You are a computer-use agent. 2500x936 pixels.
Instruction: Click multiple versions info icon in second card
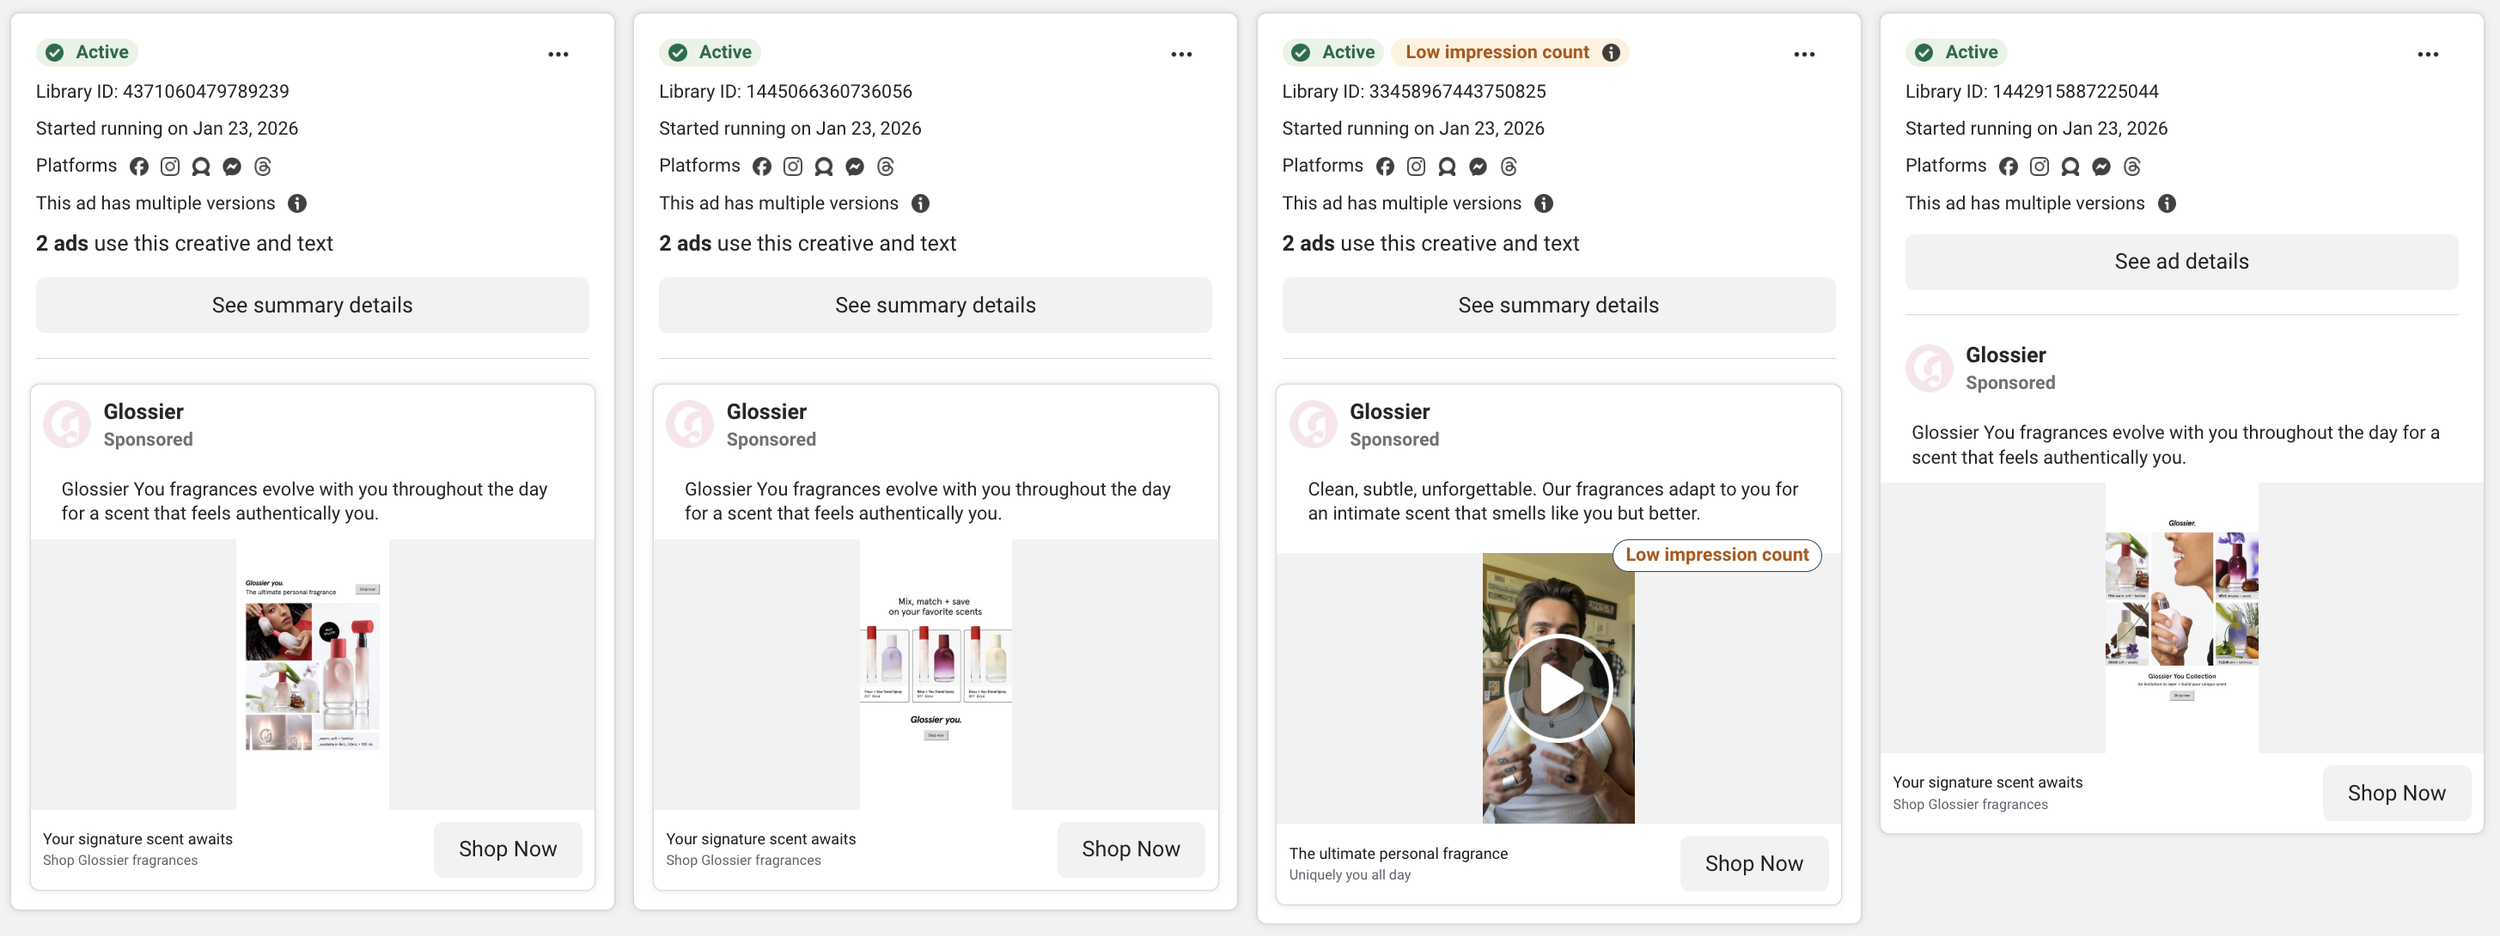click(920, 203)
